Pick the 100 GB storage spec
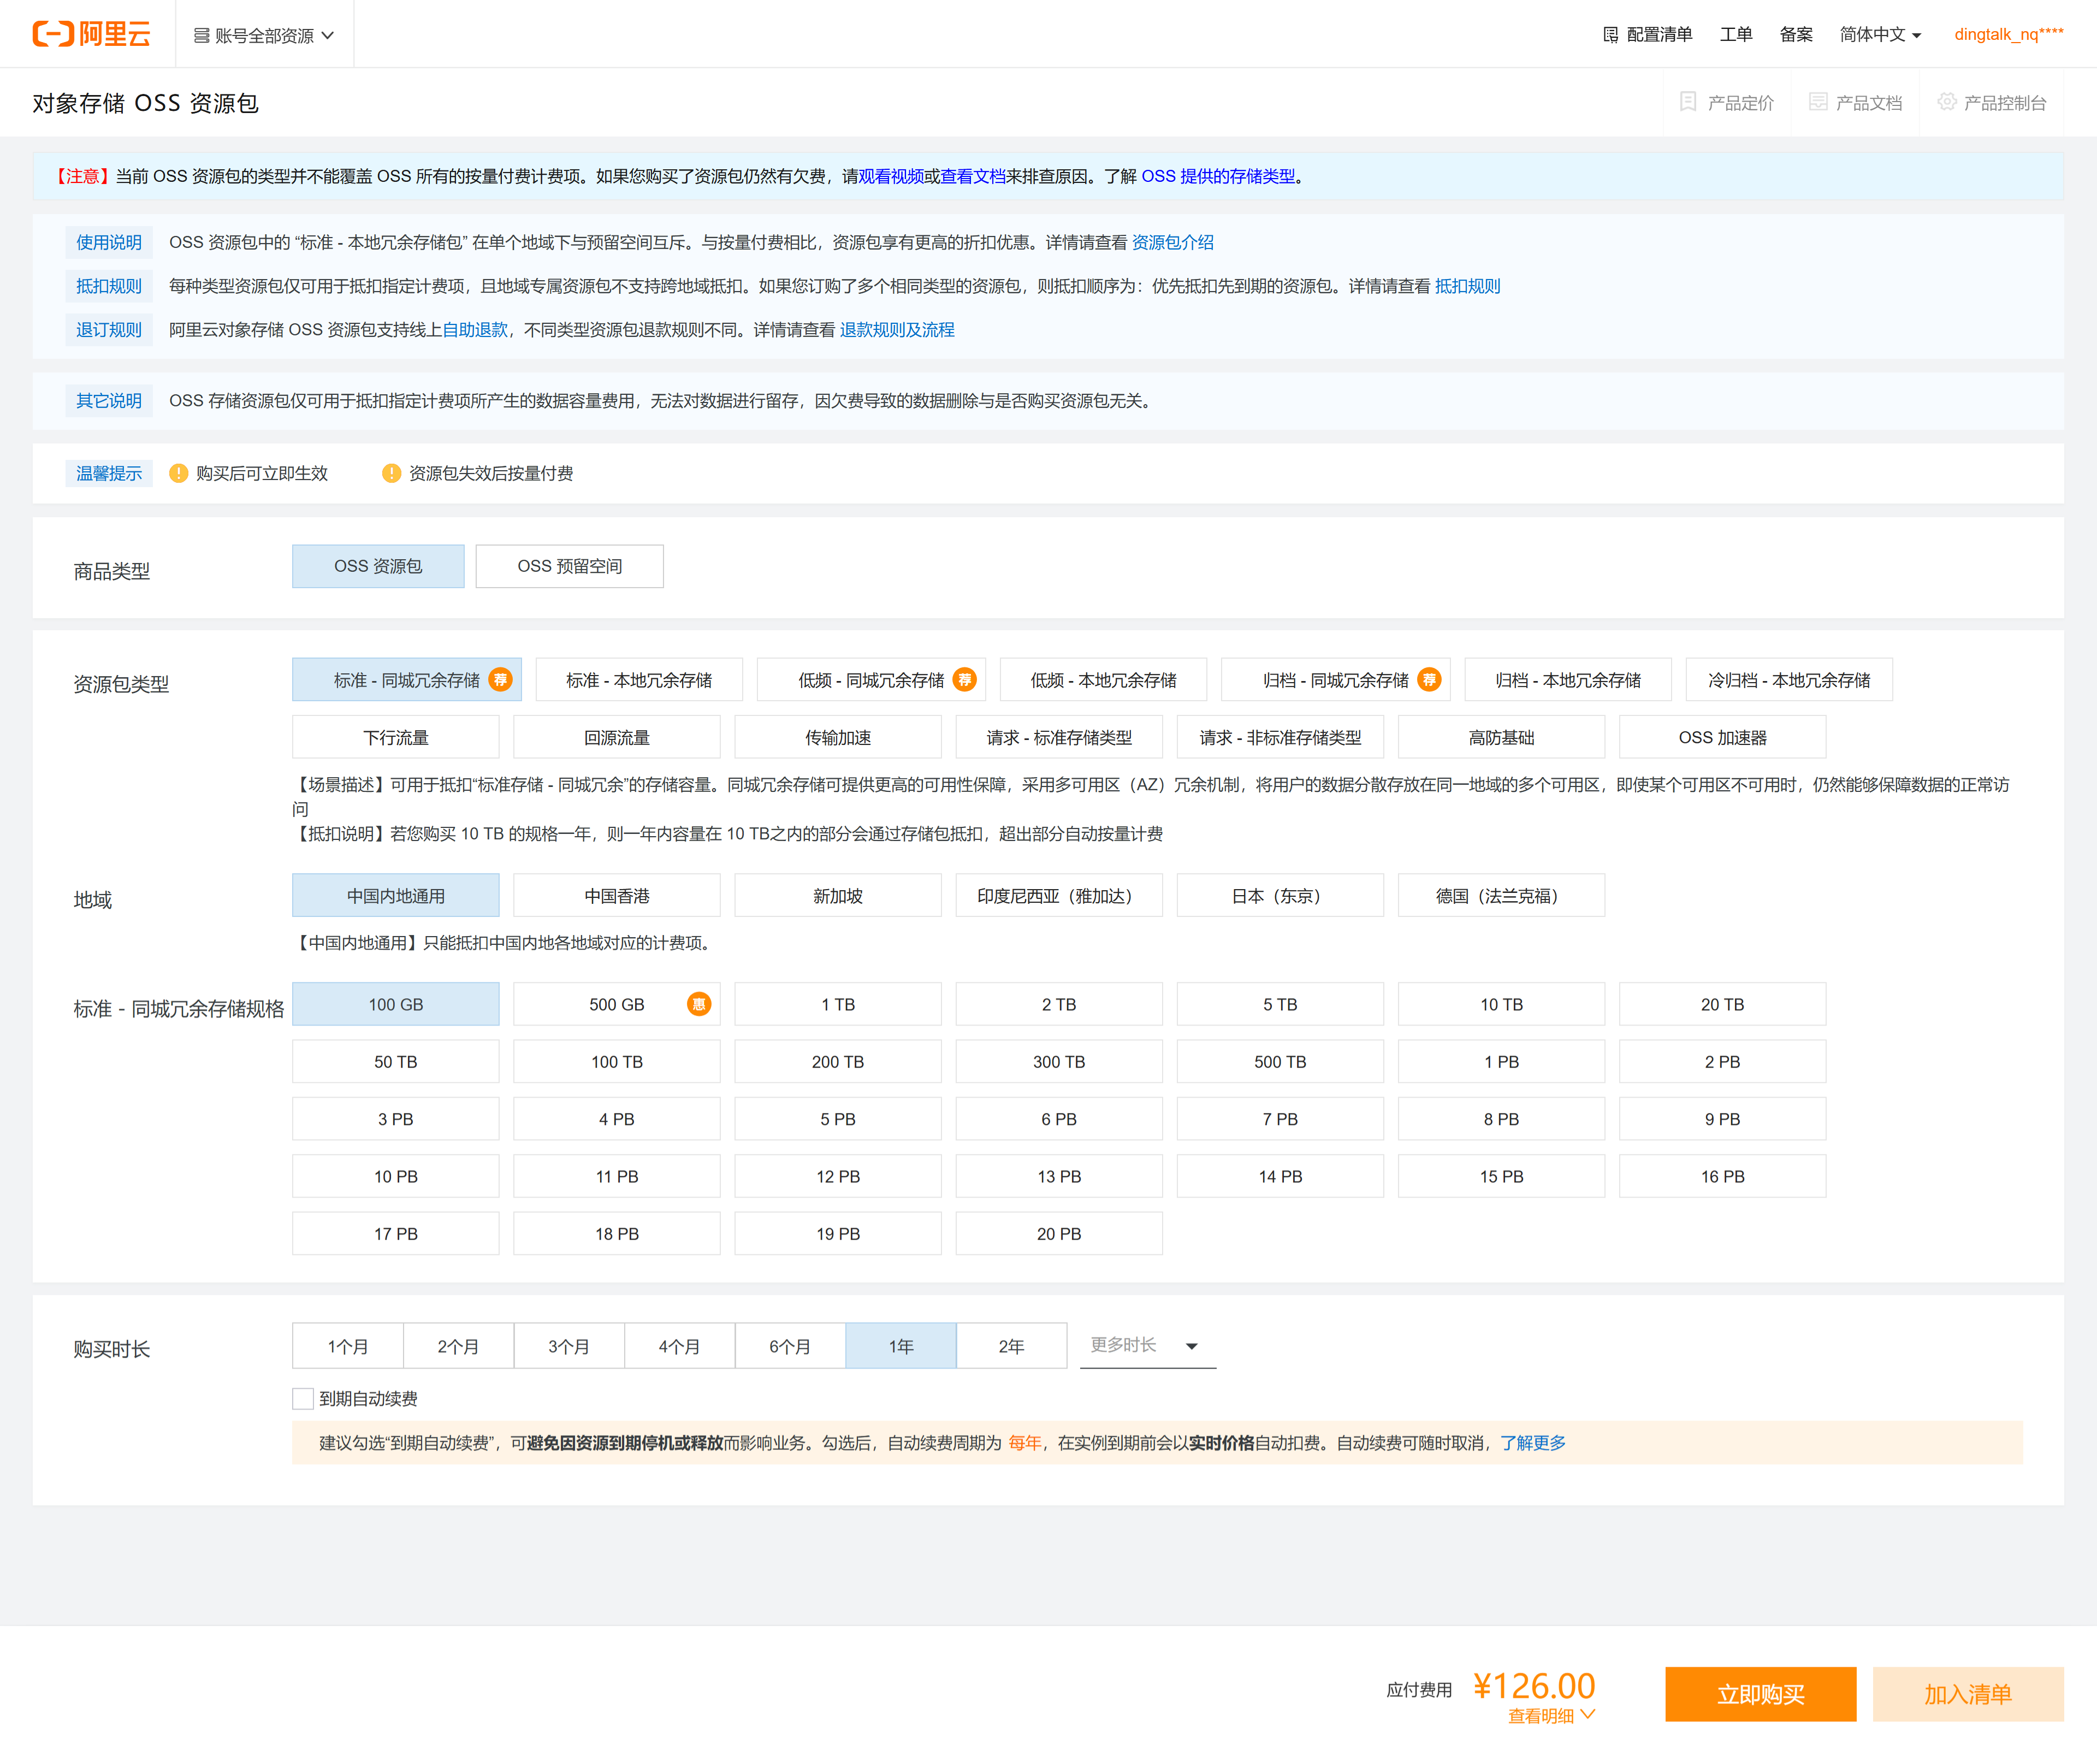2097x1764 pixels. pos(396,1004)
